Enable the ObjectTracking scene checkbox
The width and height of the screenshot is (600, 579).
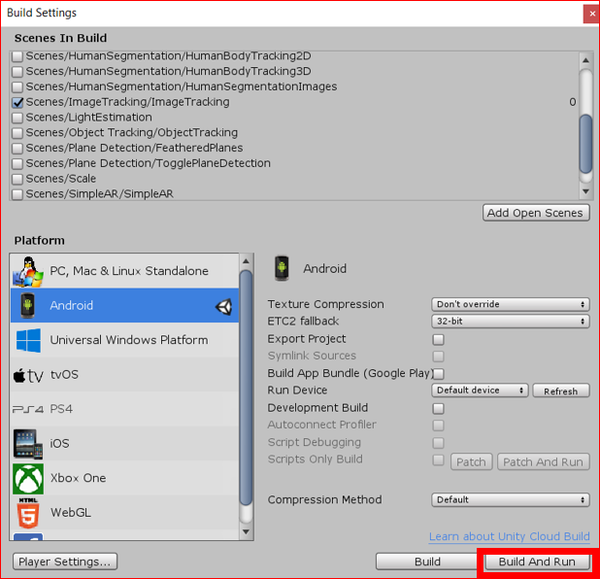pos(17,133)
